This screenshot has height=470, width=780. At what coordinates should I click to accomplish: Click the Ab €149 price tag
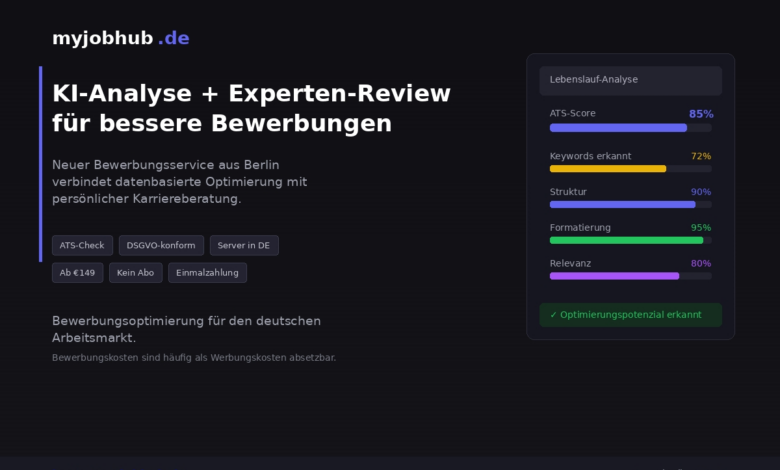click(77, 272)
